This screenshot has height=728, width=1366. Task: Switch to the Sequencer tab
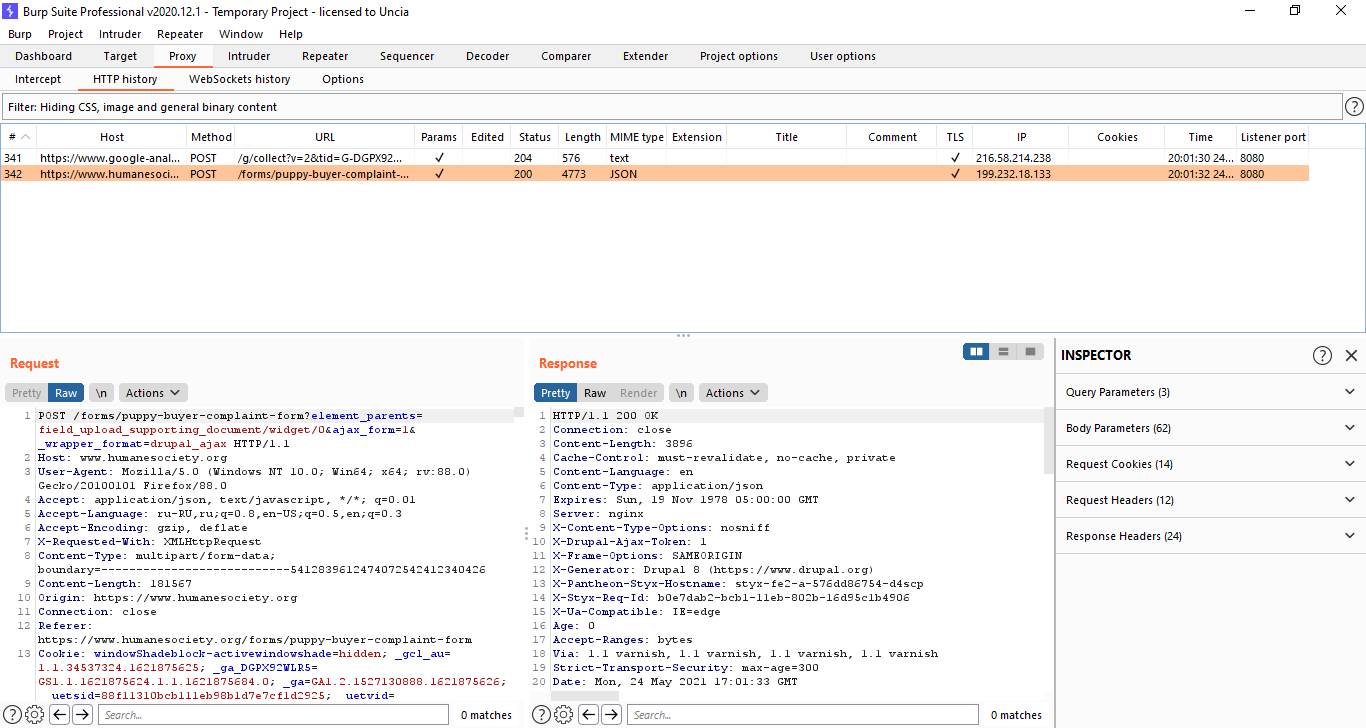pyautogui.click(x=407, y=56)
